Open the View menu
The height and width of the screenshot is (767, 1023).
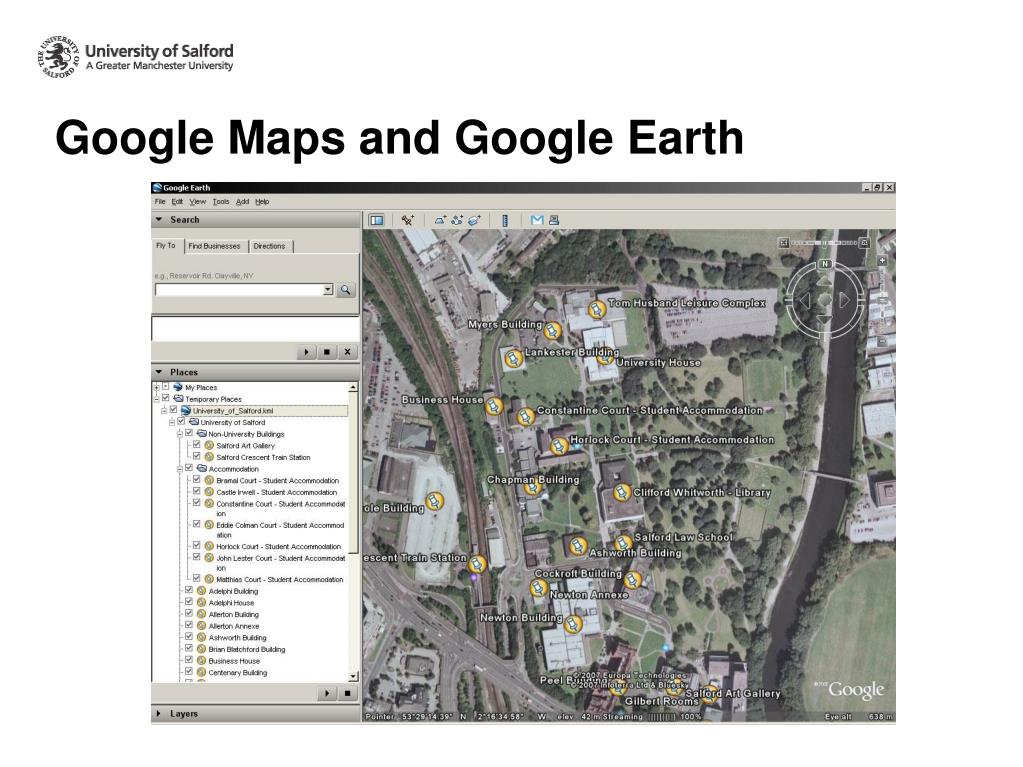[x=198, y=202]
